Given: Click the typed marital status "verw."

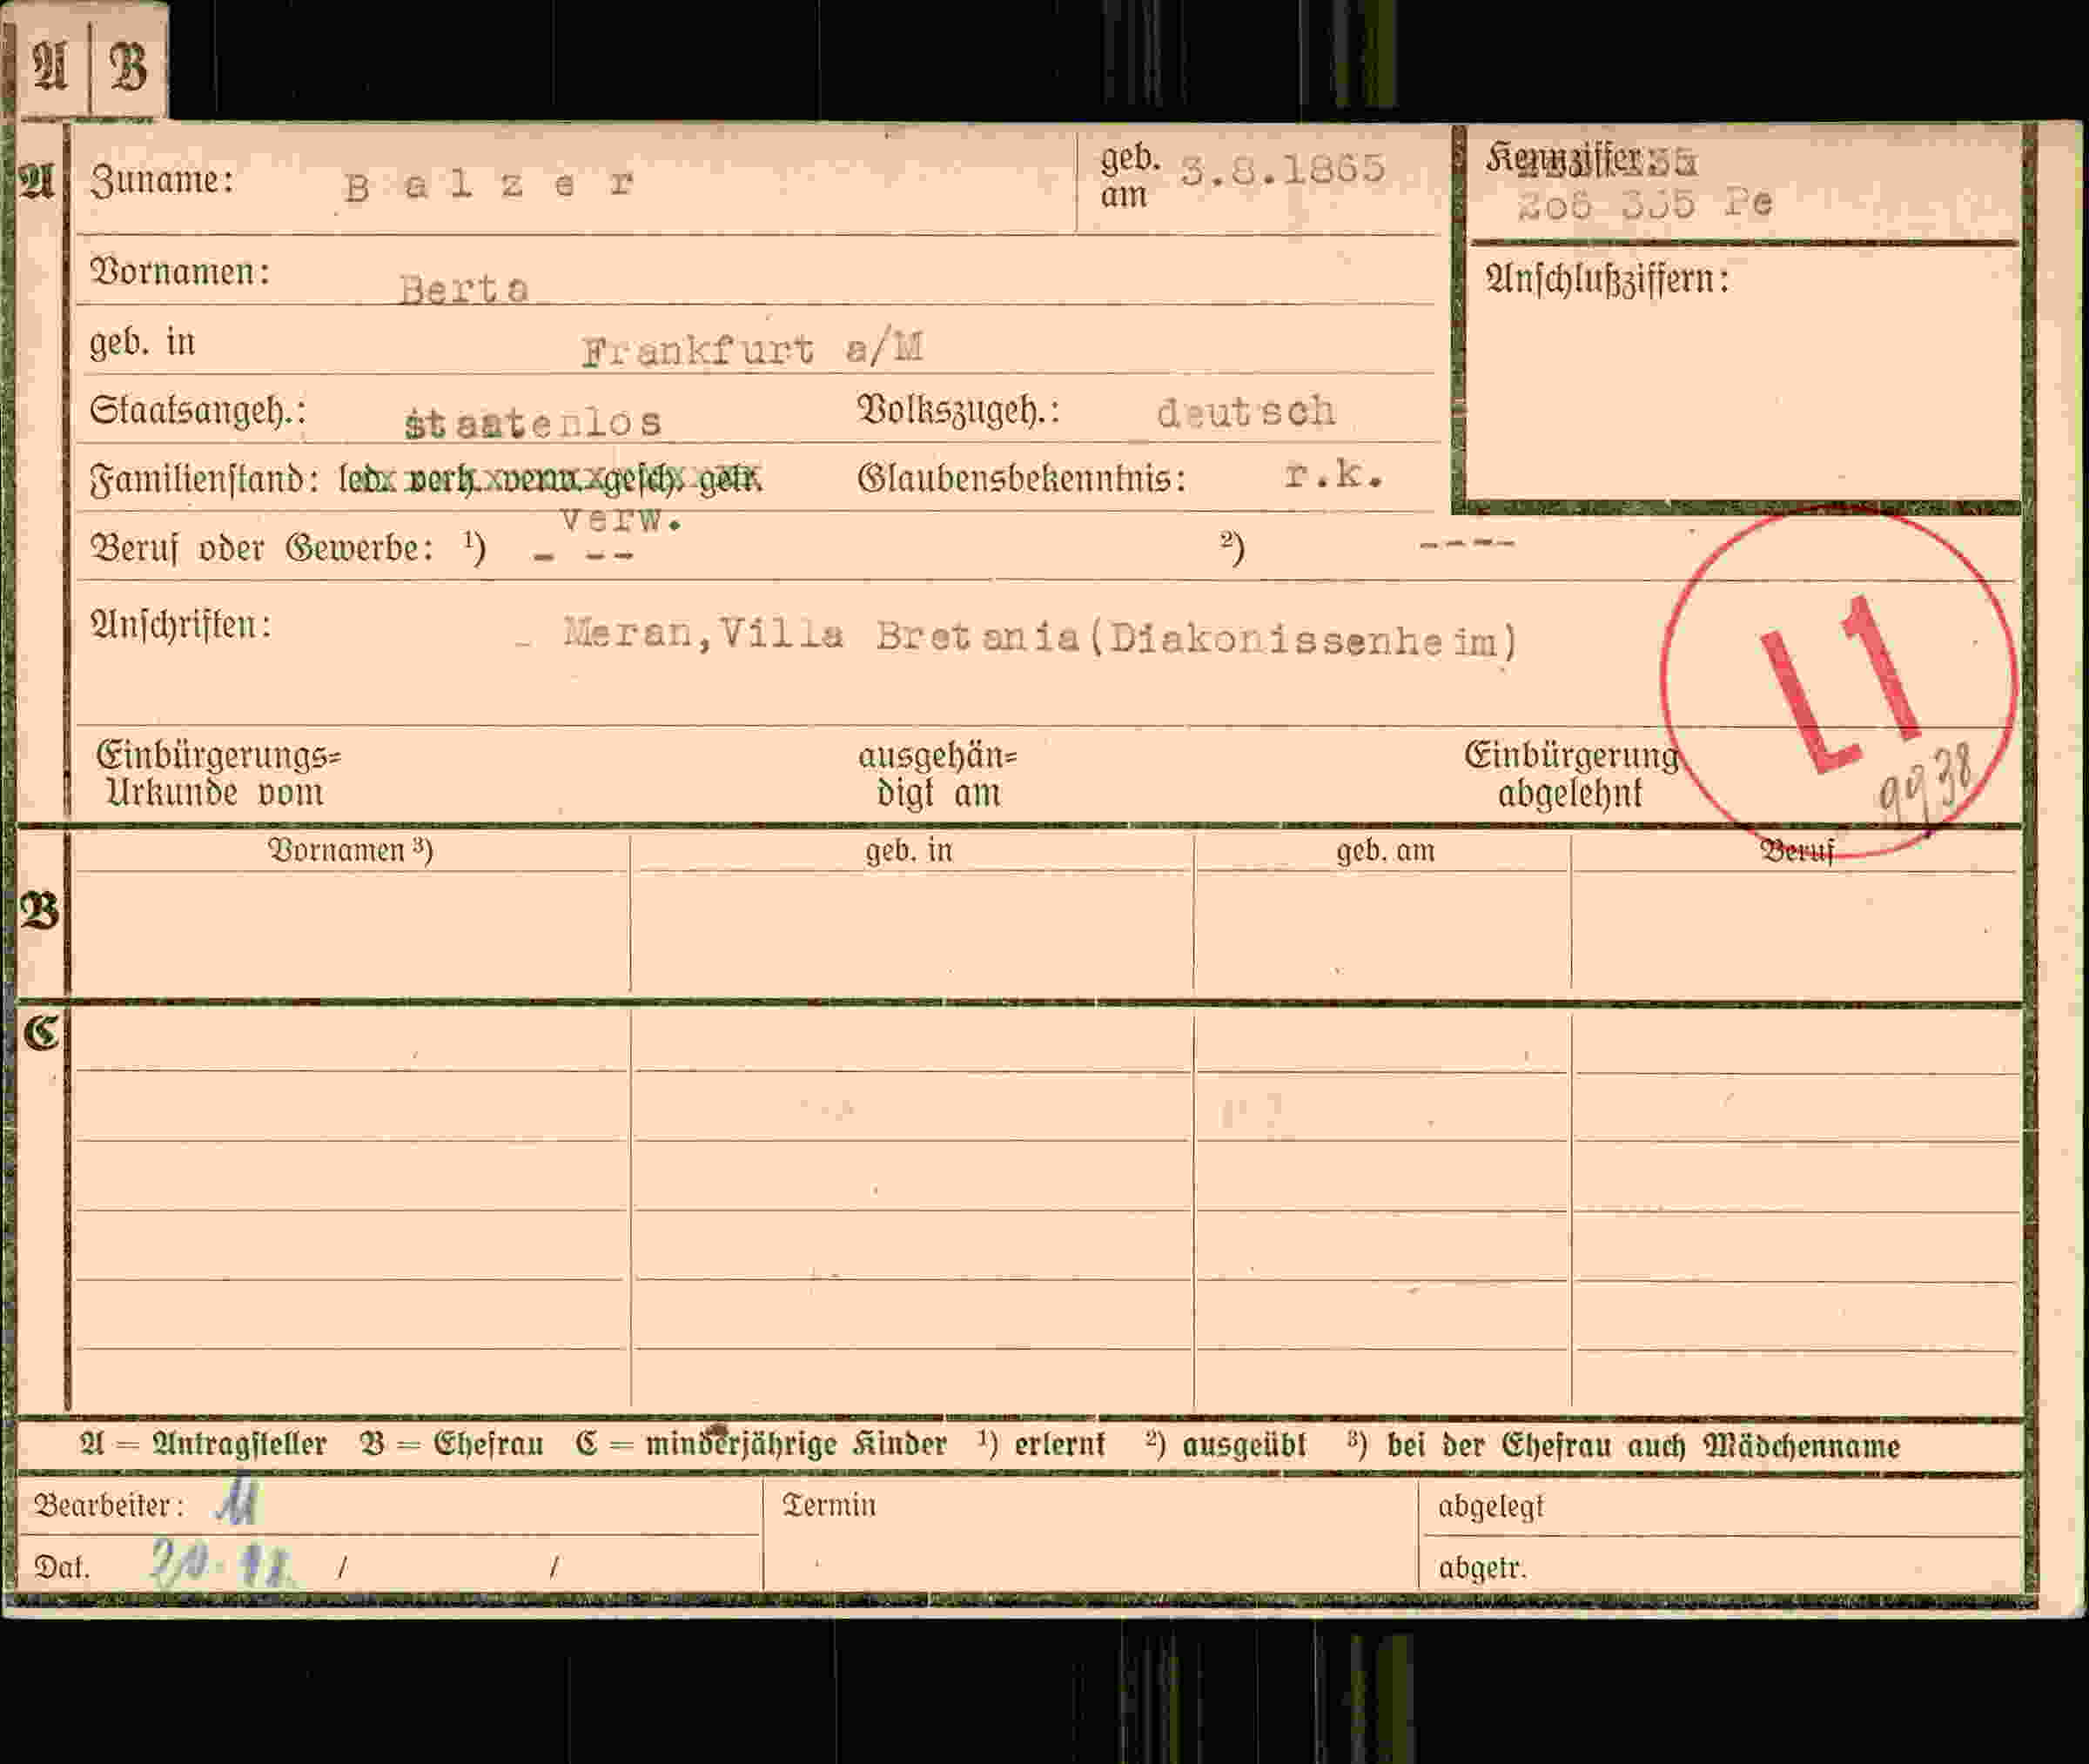Looking at the screenshot, I should (x=622, y=519).
